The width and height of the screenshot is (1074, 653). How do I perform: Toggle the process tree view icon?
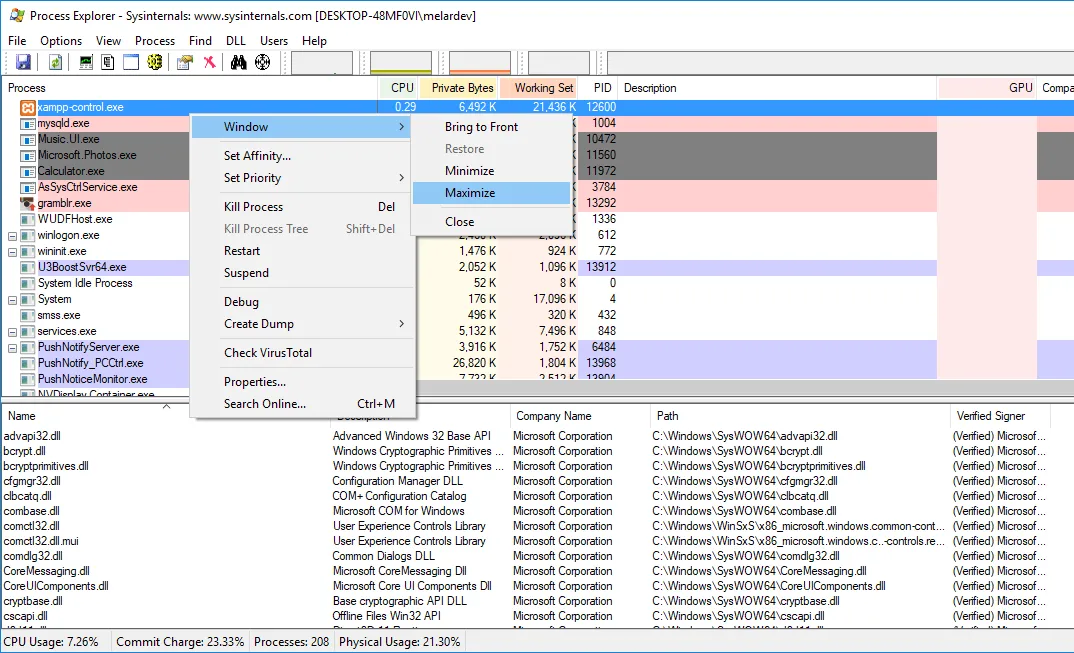pyautogui.click(x=108, y=62)
